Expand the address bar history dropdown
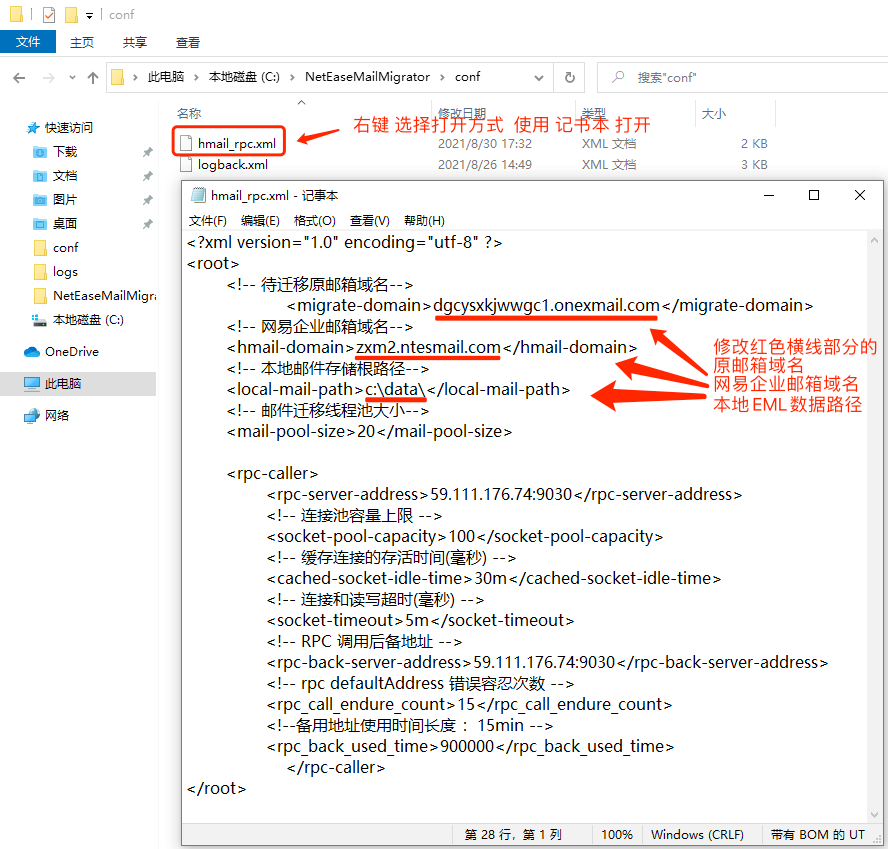 (x=544, y=77)
